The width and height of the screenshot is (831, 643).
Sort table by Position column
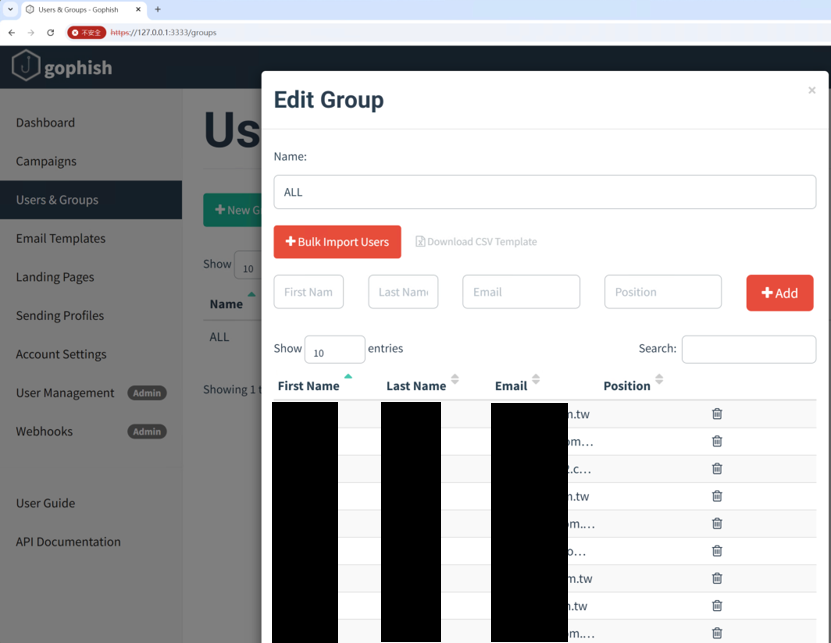(x=633, y=385)
